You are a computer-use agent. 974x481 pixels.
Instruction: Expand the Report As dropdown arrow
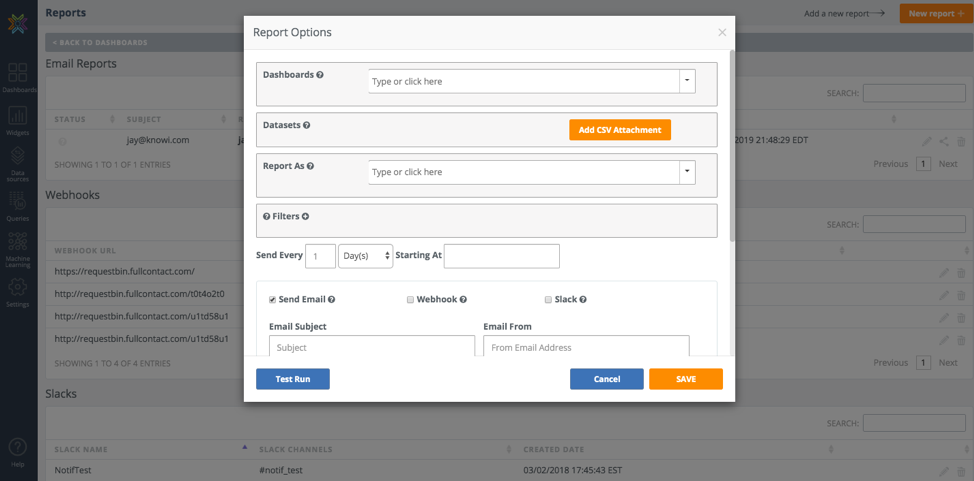(x=688, y=172)
